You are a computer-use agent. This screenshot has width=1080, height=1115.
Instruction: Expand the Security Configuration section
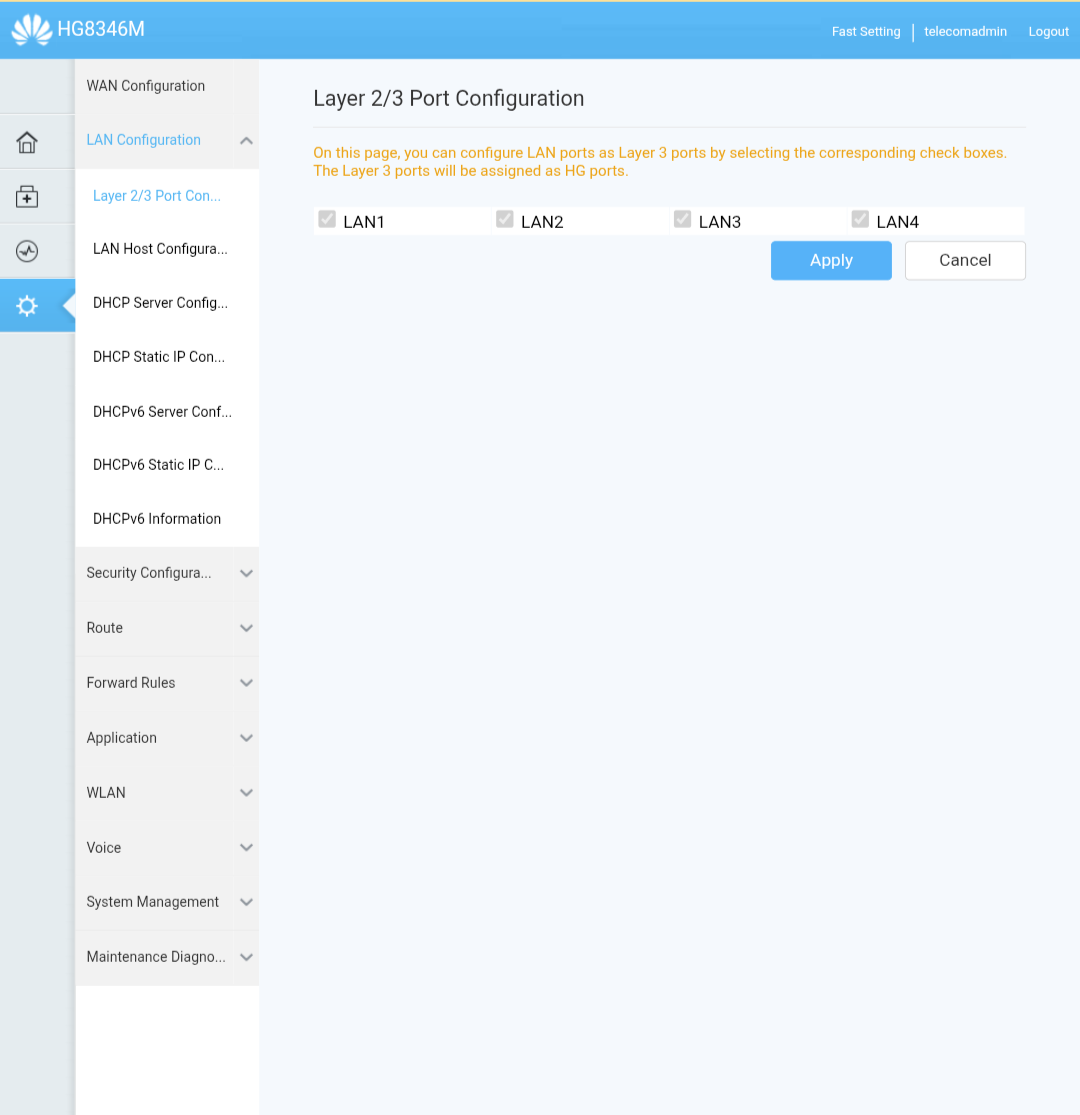coord(167,573)
